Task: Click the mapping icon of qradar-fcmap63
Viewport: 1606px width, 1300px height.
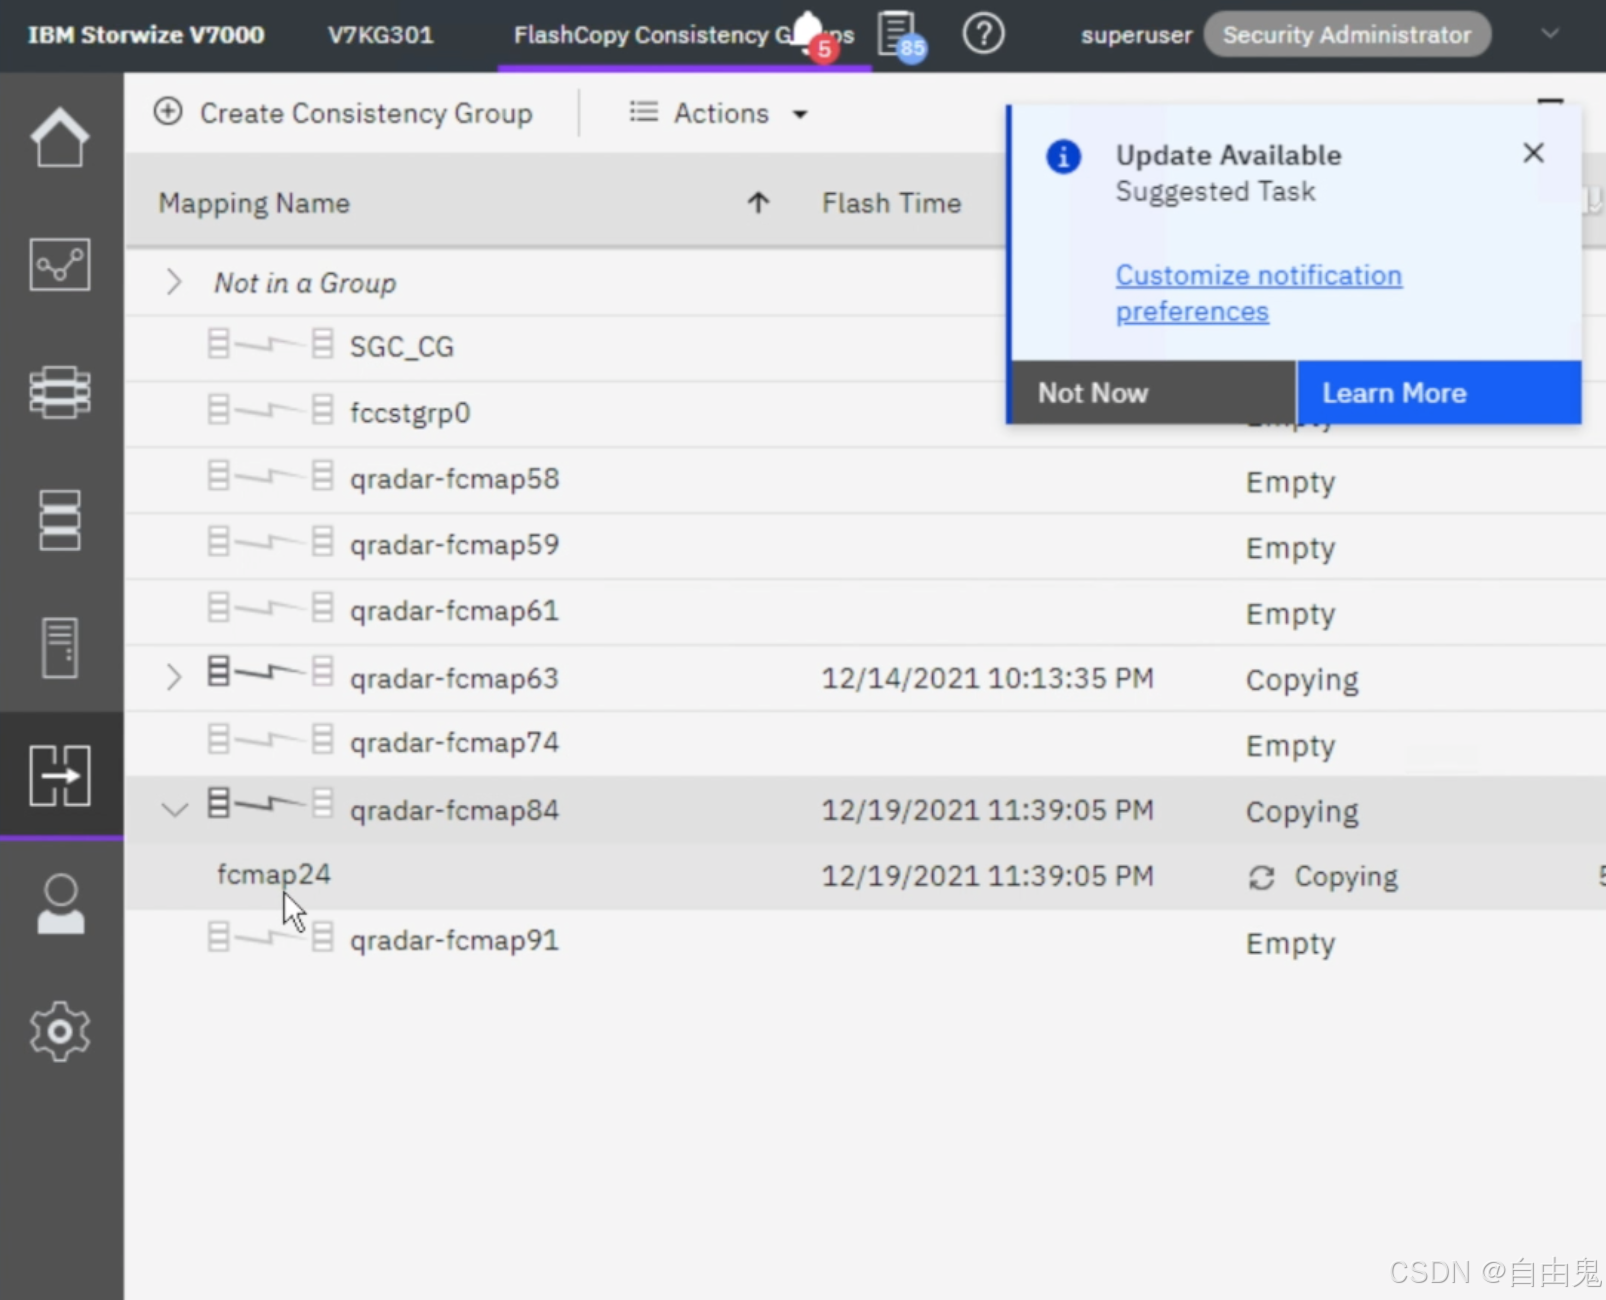Action: (x=270, y=672)
